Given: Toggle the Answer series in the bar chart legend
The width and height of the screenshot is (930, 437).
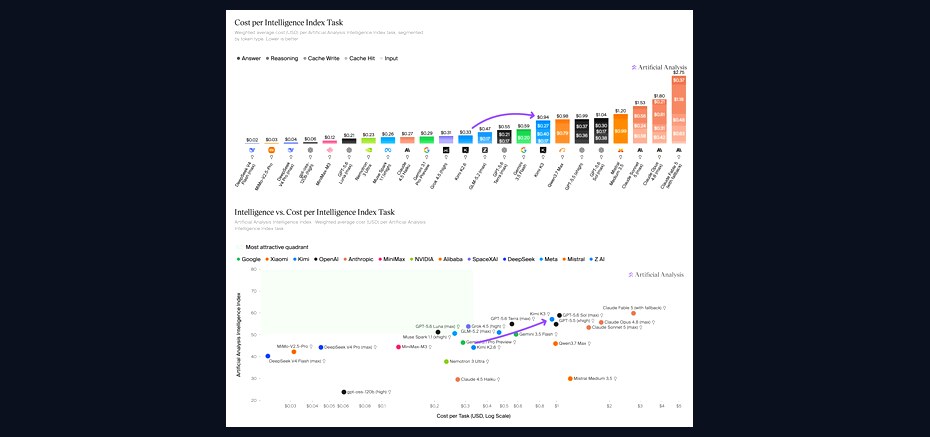Looking at the screenshot, I should click(x=249, y=58).
